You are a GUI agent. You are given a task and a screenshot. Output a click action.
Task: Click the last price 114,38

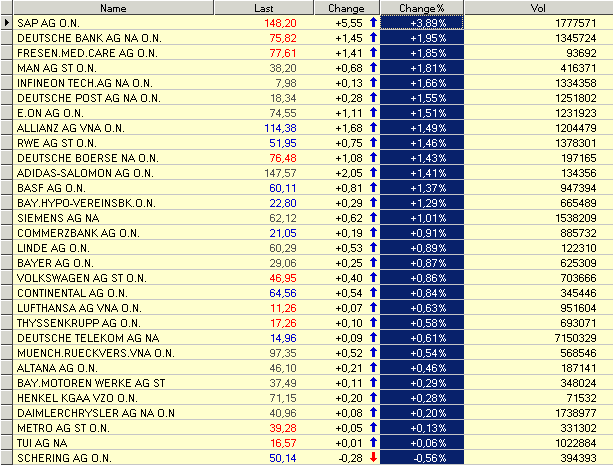(x=280, y=128)
